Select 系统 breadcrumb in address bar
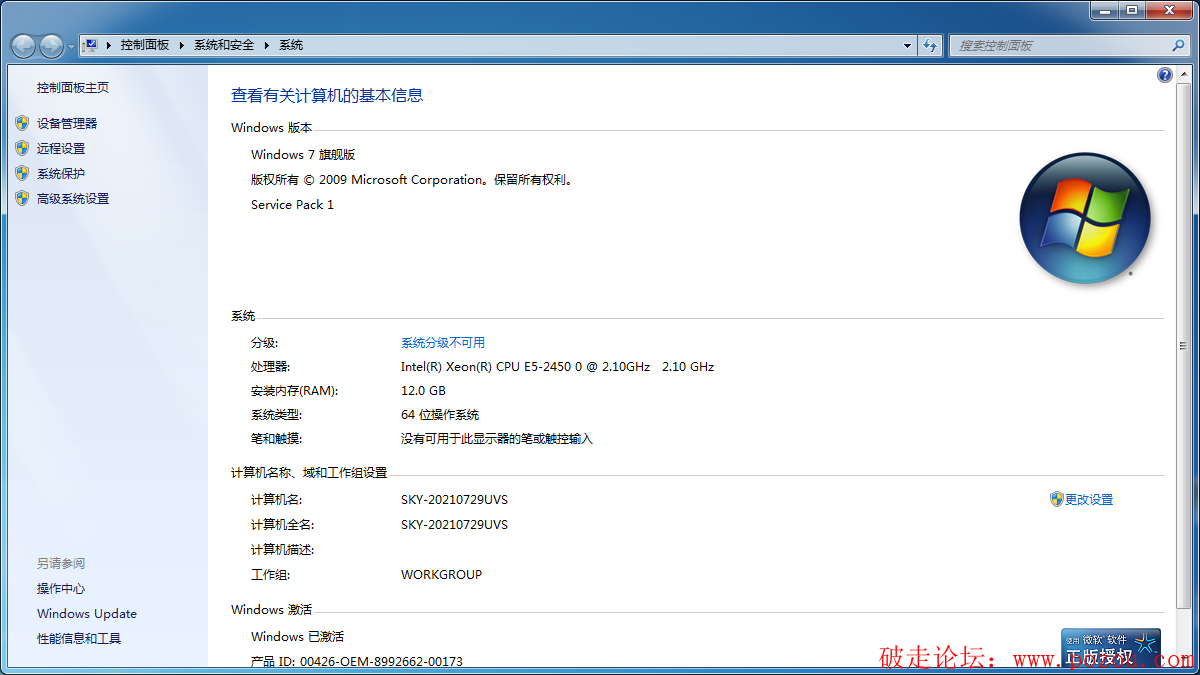Image resolution: width=1200 pixels, height=675 pixels. click(291, 45)
